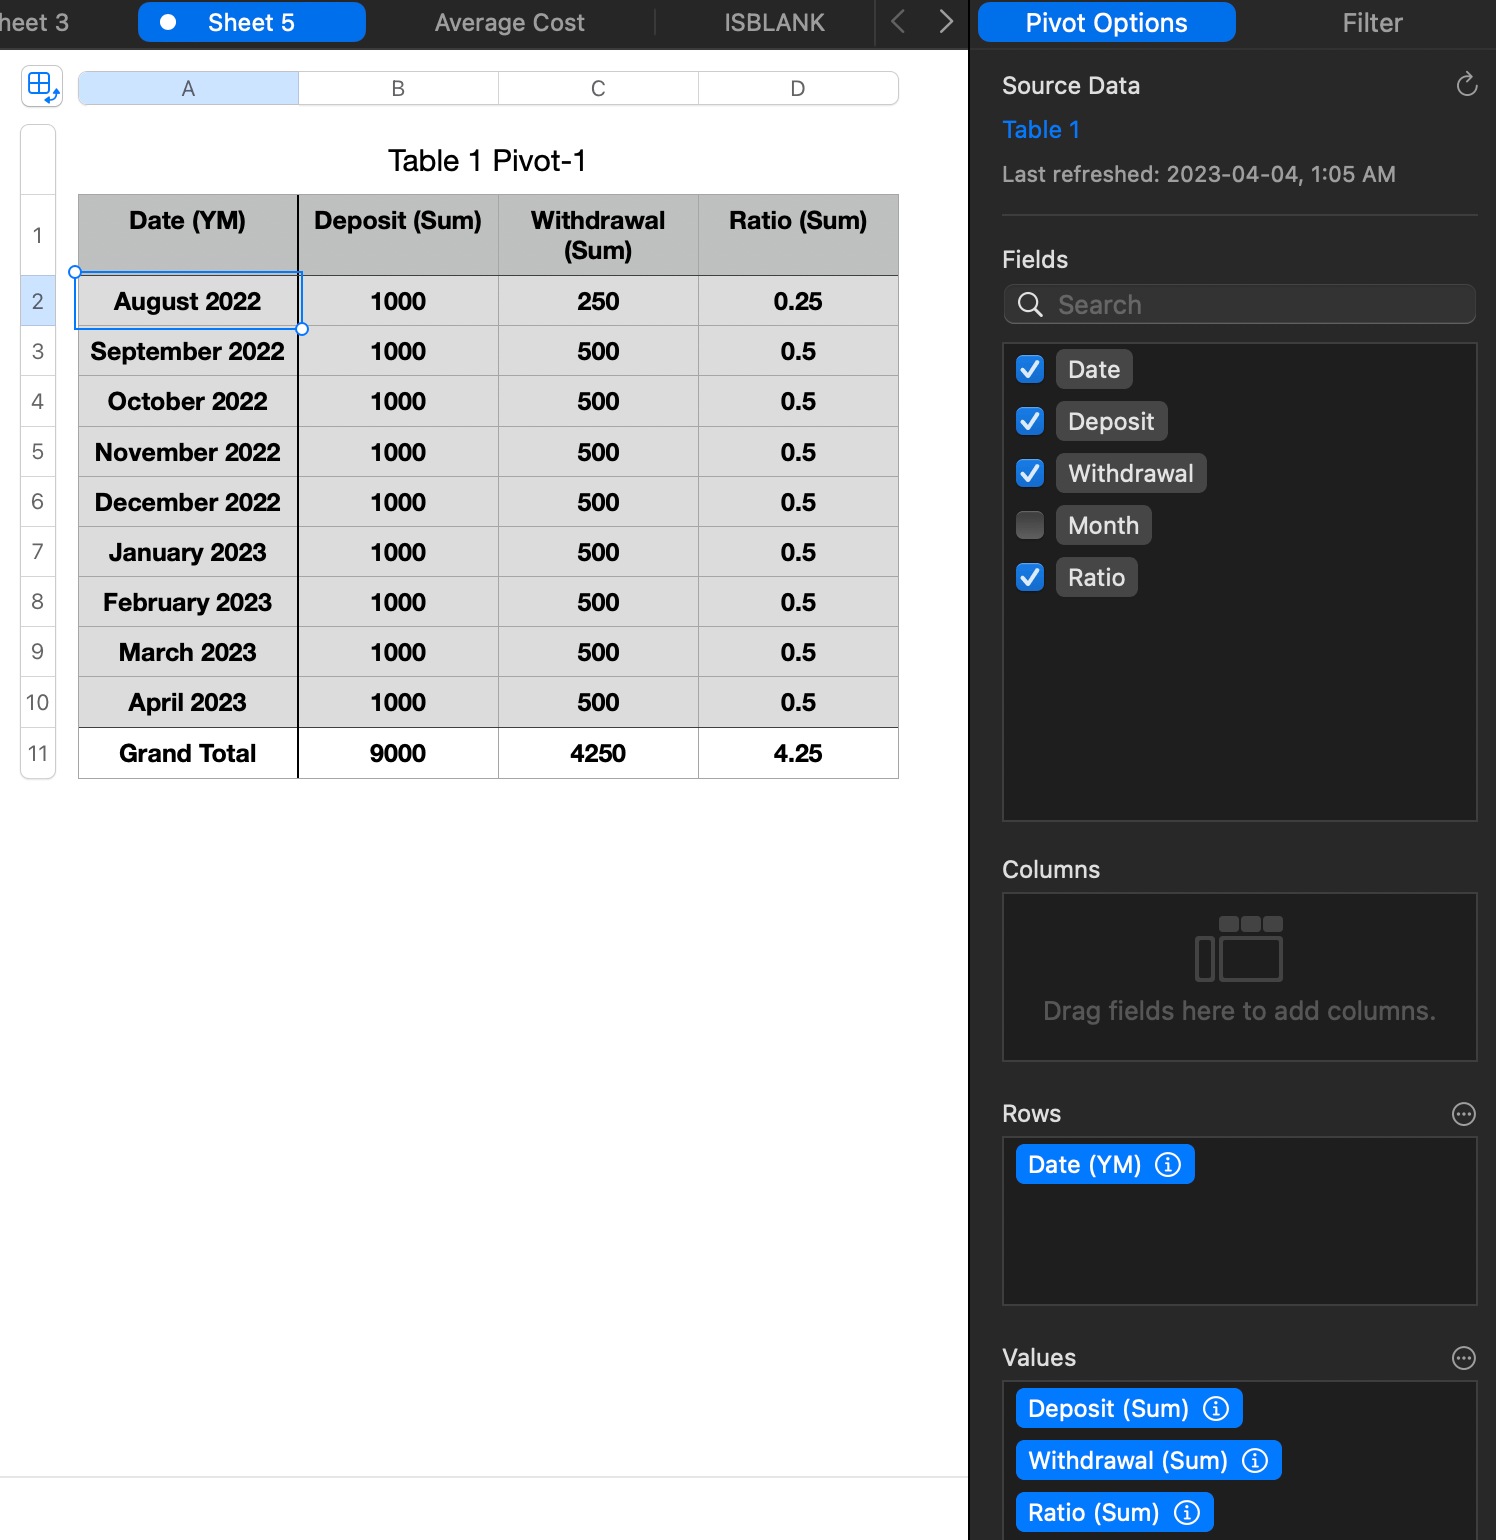Screen dimensions: 1496x1540
Task: Click the refresh icon beside Source Data
Action: click(x=1466, y=84)
